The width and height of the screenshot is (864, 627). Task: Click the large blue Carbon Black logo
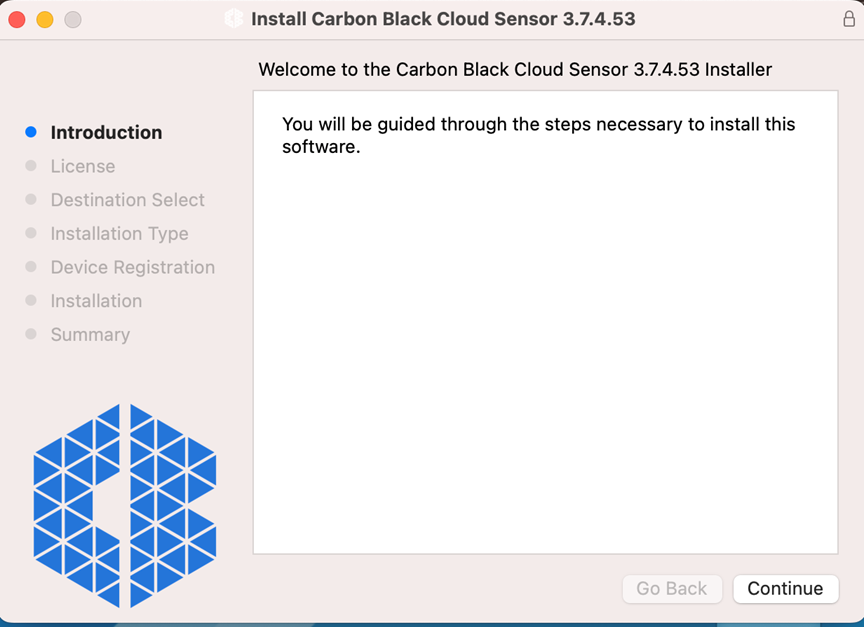(x=125, y=505)
